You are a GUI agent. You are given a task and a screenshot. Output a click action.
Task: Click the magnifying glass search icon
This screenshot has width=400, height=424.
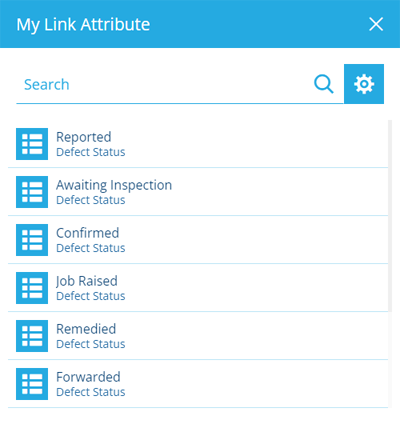pyautogui.click(x=324, y=84)
